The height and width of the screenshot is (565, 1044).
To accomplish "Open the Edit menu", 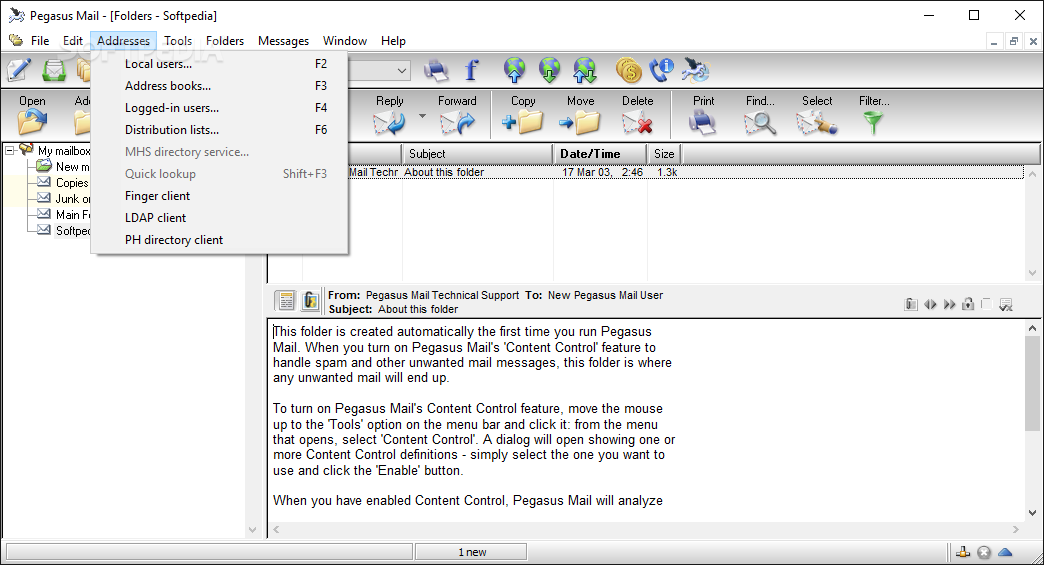I will pos(73,41).
